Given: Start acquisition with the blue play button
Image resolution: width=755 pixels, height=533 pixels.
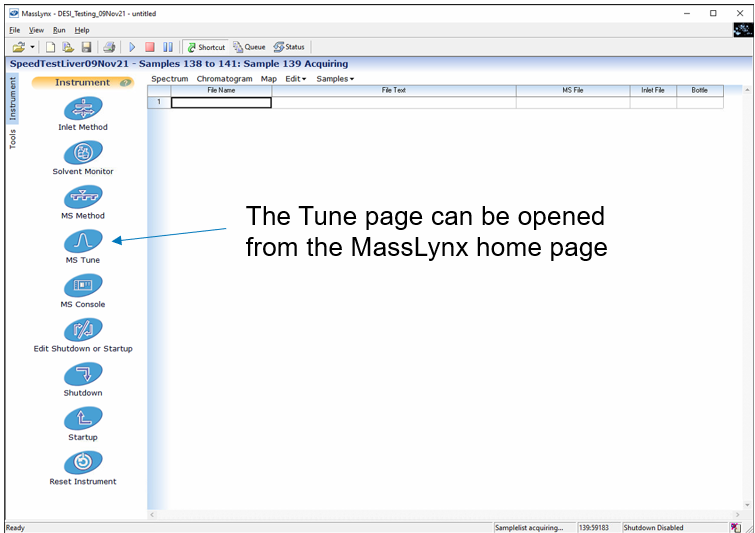Looking at the screenshot, I should tap(132, 47).
